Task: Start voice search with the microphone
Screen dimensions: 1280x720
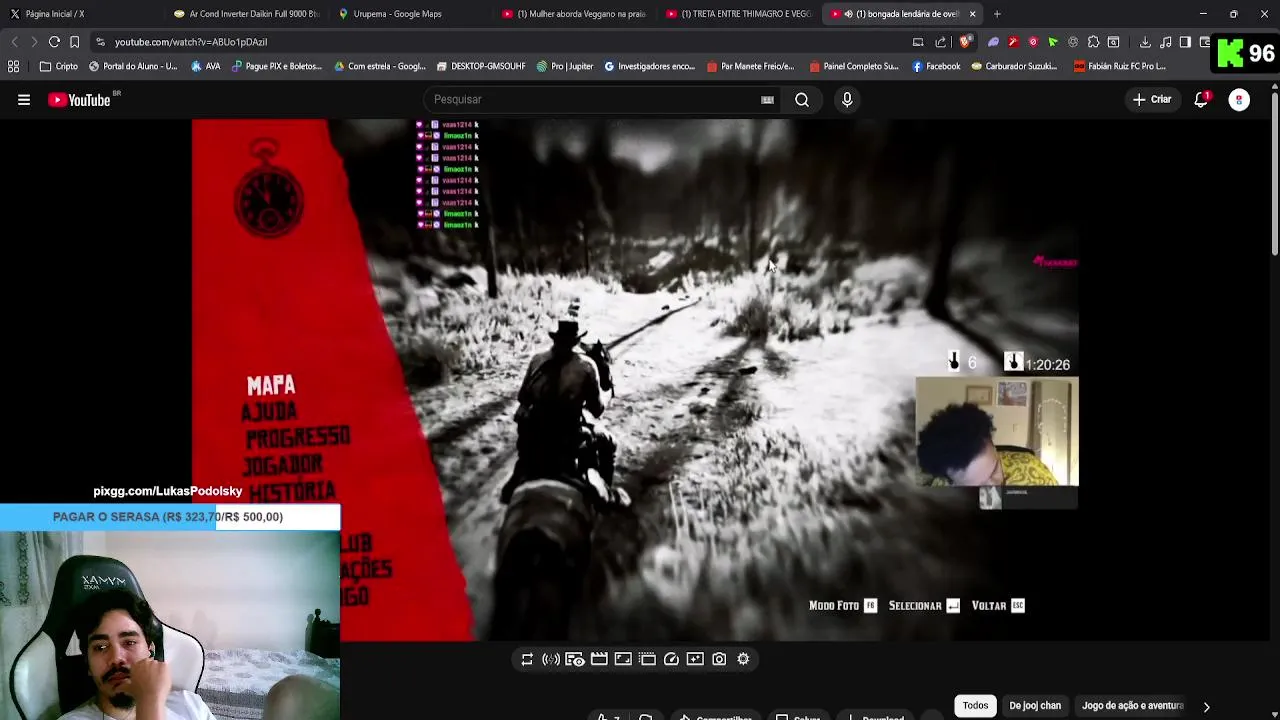Action: coord(847,100)
